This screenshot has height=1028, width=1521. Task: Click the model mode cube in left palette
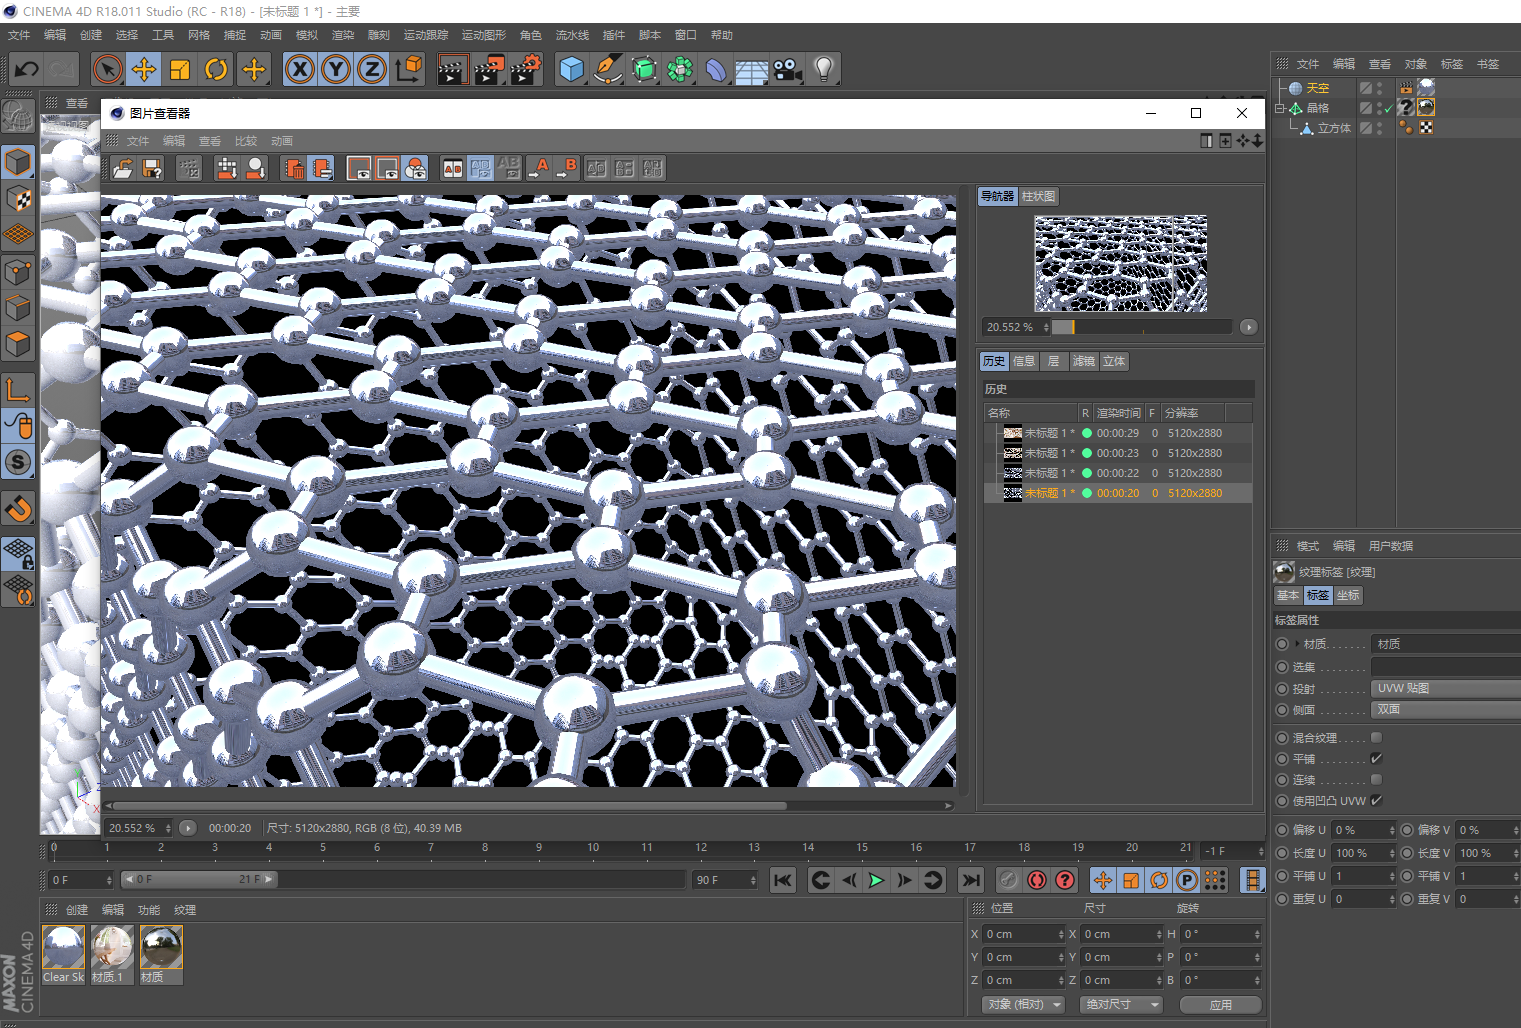pos(18,162)
